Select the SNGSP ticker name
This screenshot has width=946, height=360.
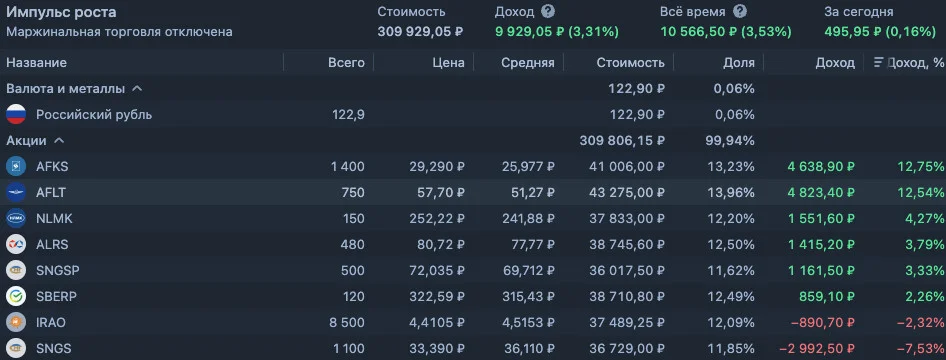pyautogui.click(x=57, y=270)
